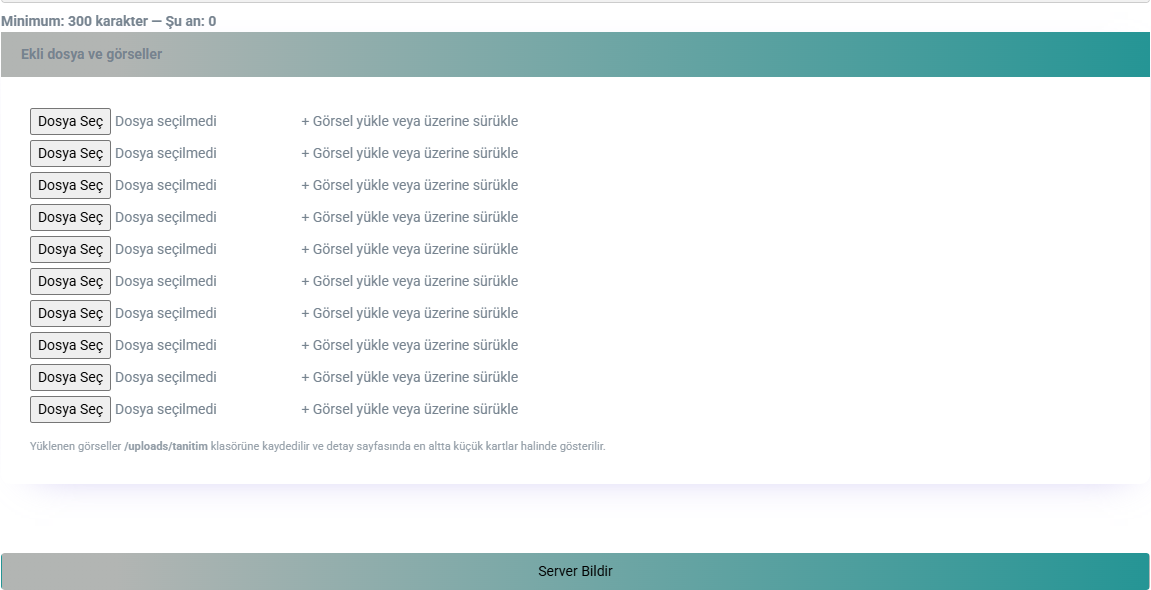The width and height of the screenshot is (1151, 590).
Task: Select the sixth Dosya Seç button
Action: coord(70,282)
